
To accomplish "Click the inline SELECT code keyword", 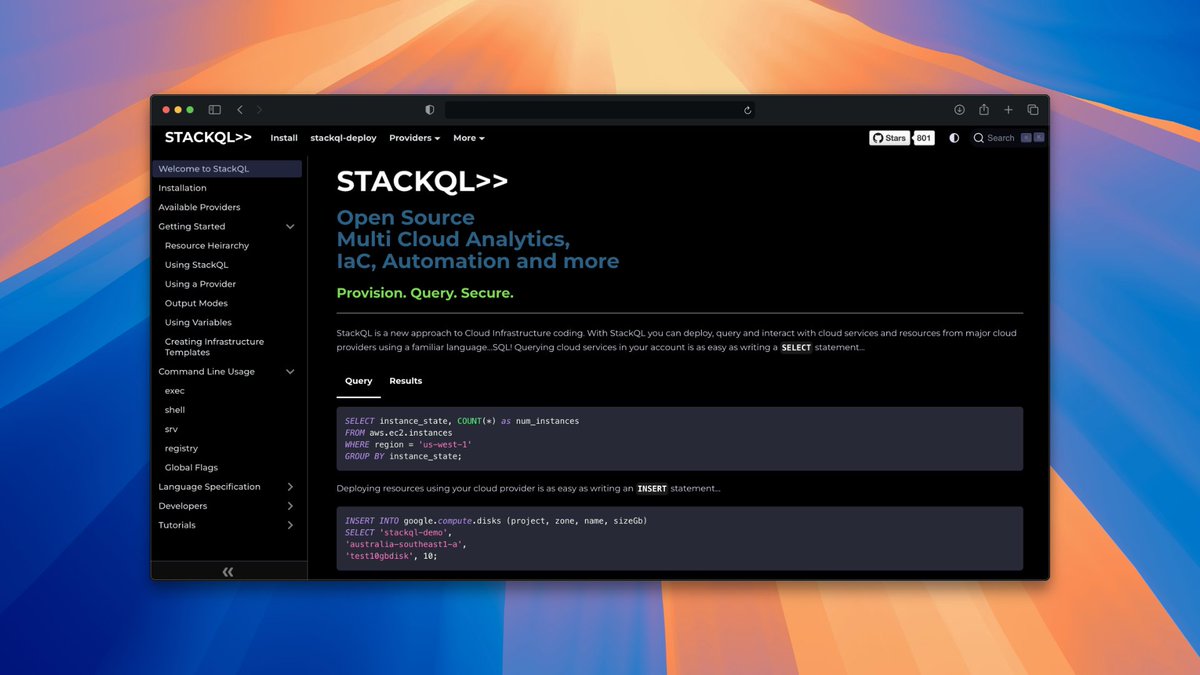I will pyautogui.click(x=796, y=347).
